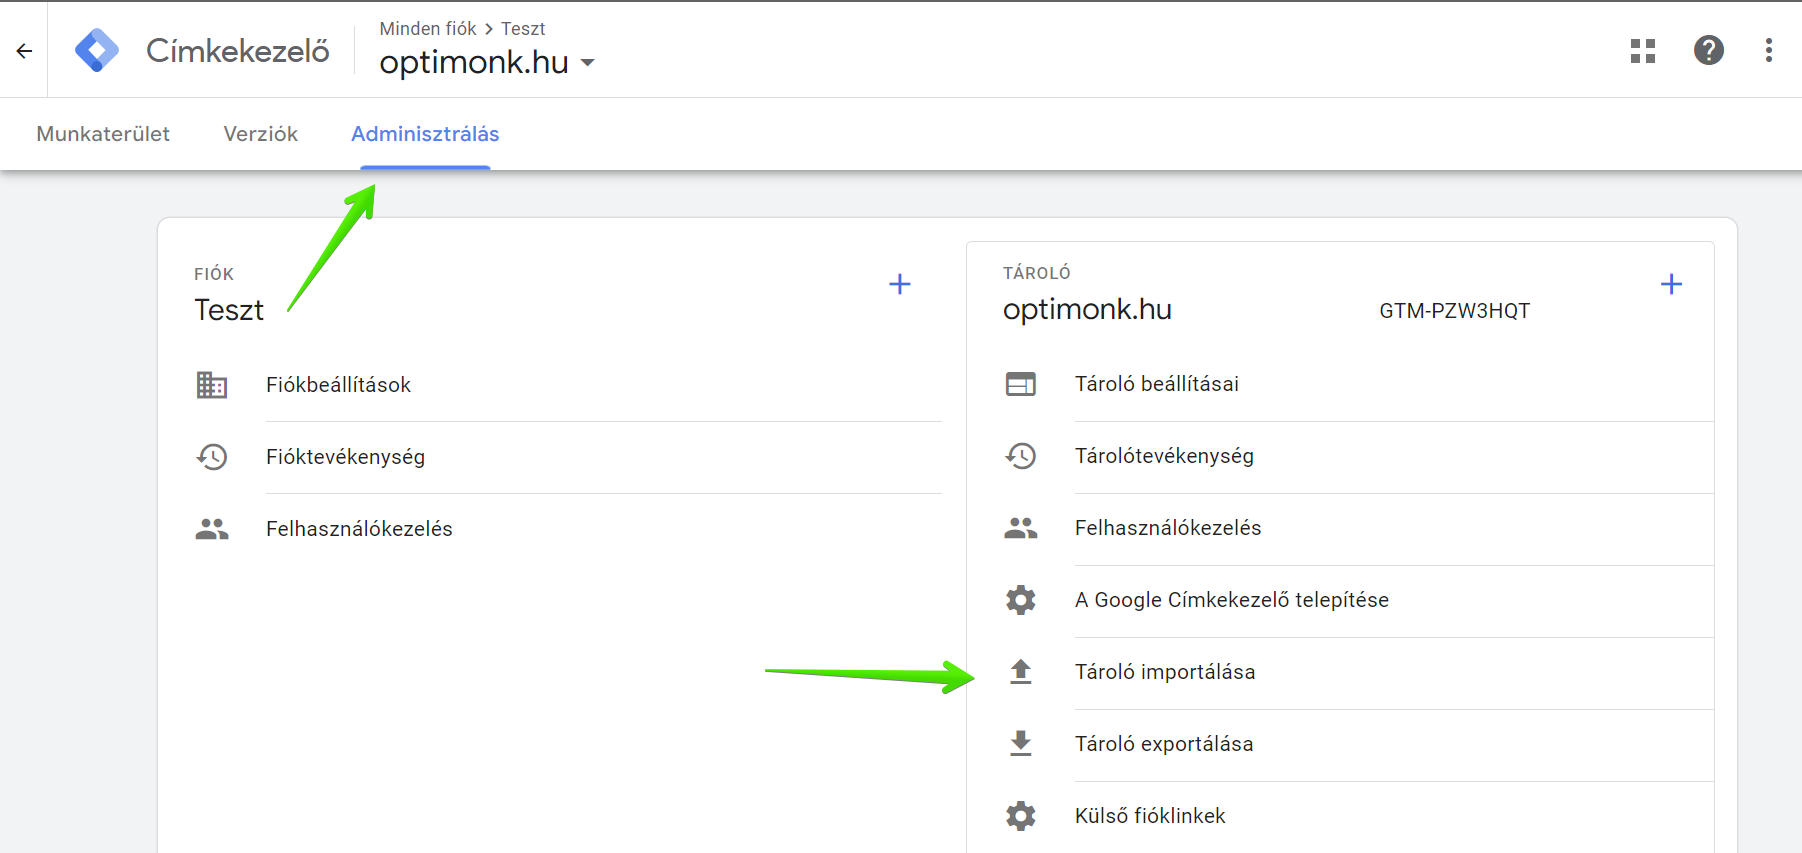
Task: Click the Fióktevékenység history icon
Action: [212, 457]
